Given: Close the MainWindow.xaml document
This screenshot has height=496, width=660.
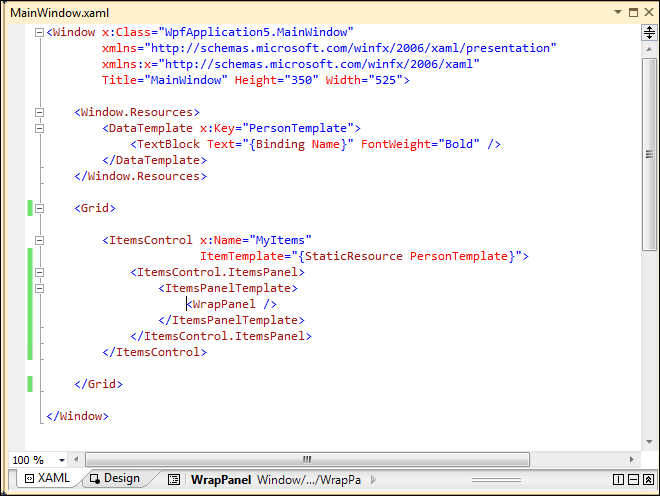Looking at the screenshot, I should (x=649, y=12).
